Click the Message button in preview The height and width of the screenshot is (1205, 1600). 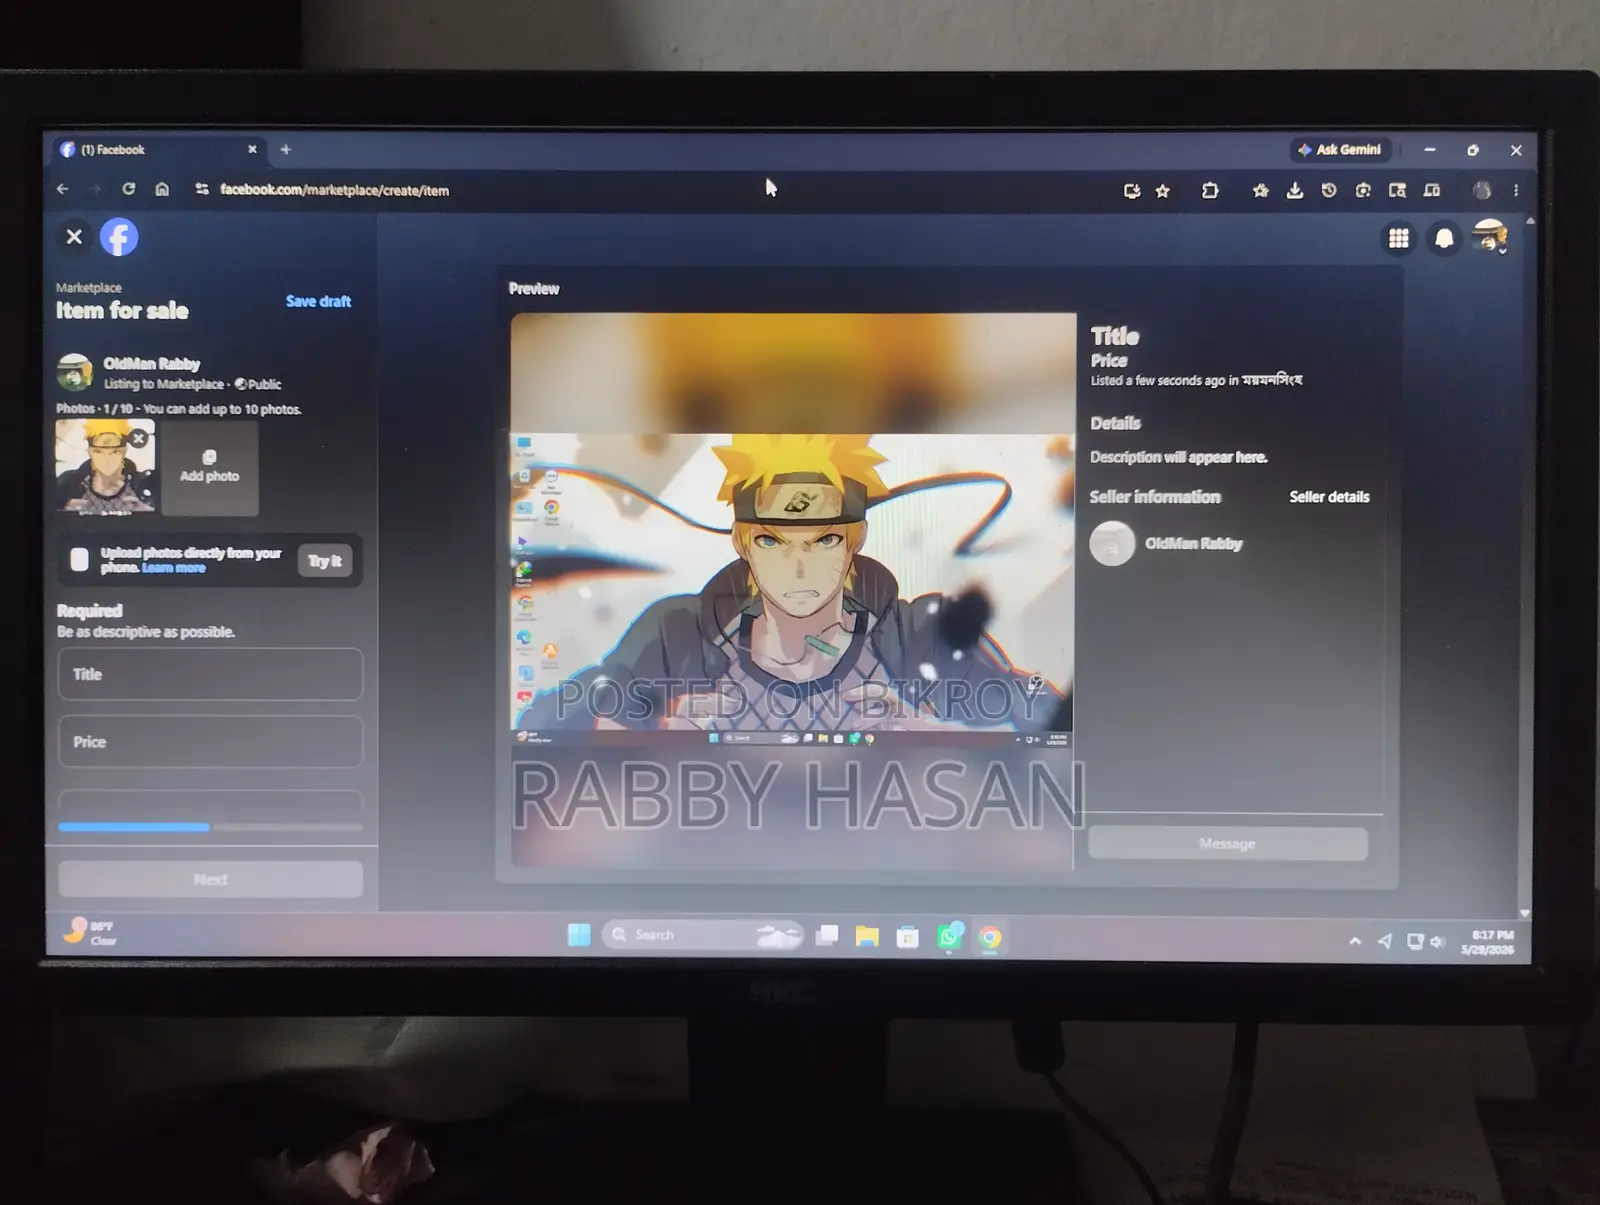coord(1227,844)
